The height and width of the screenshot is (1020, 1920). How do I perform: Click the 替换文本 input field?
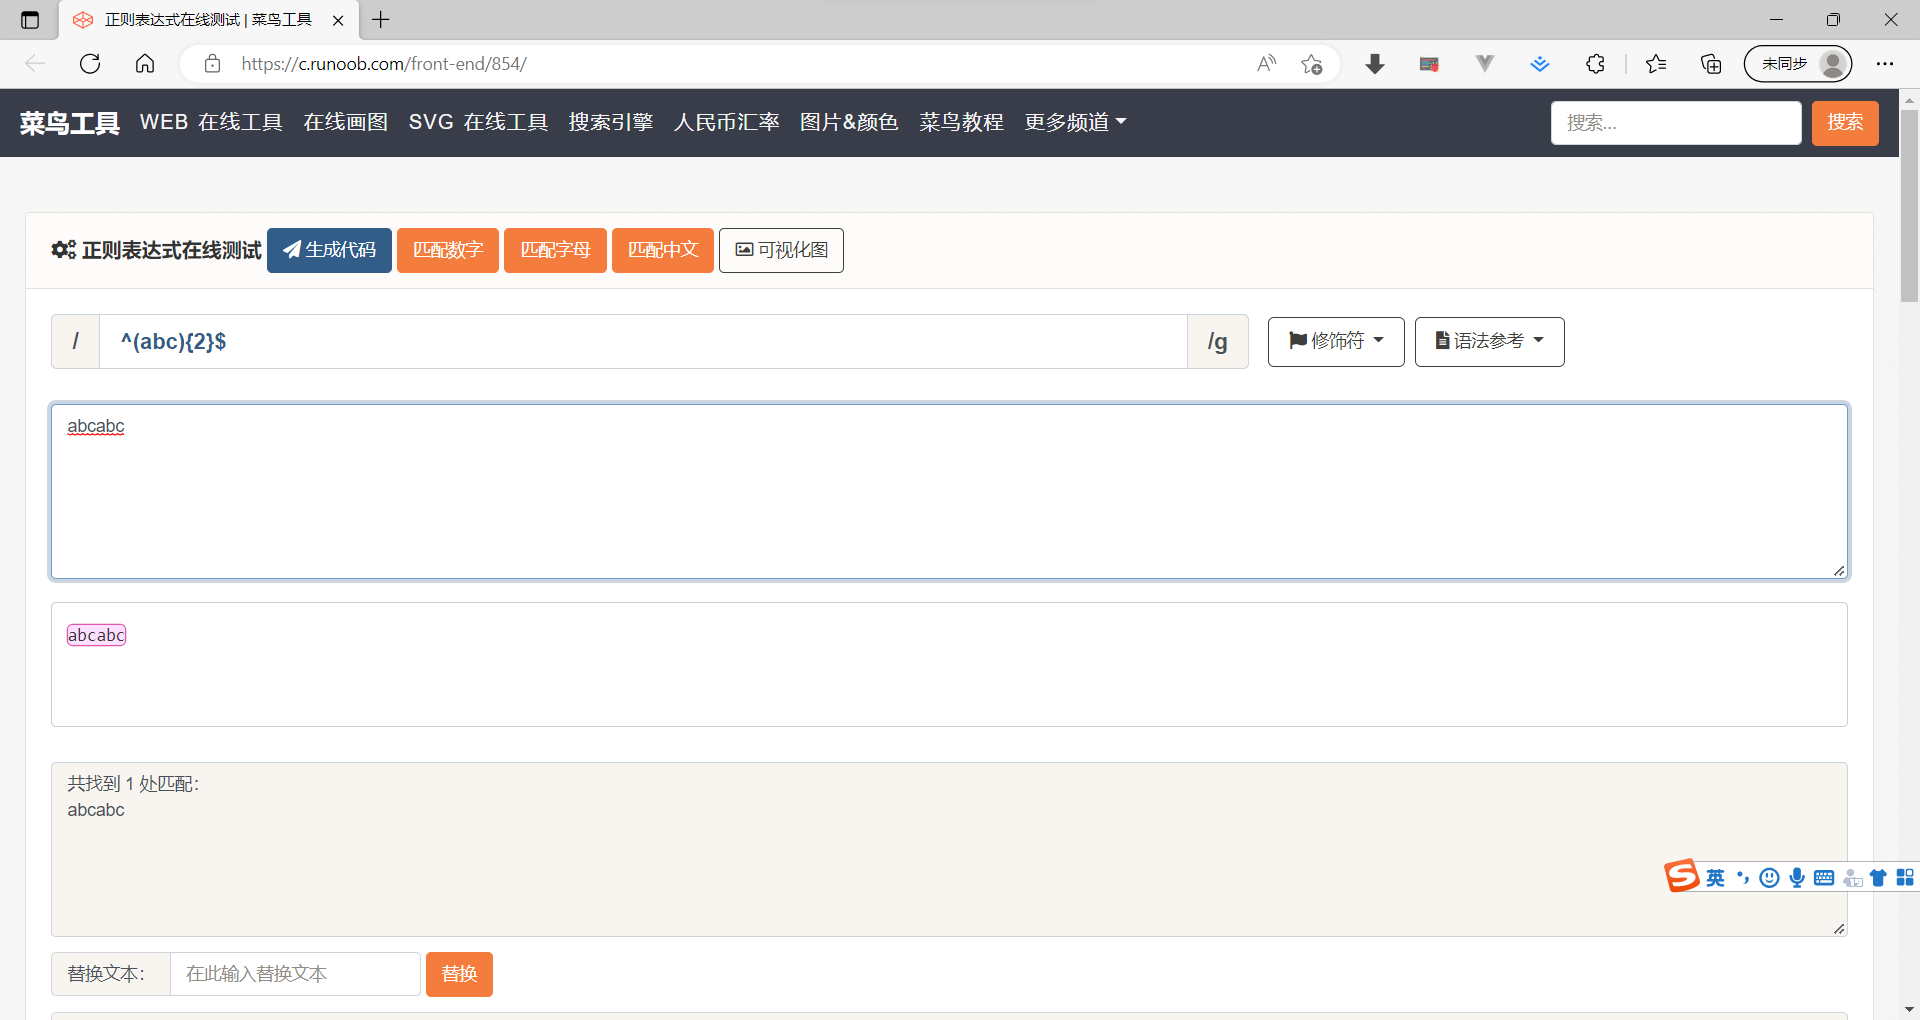tap(295, 974)
